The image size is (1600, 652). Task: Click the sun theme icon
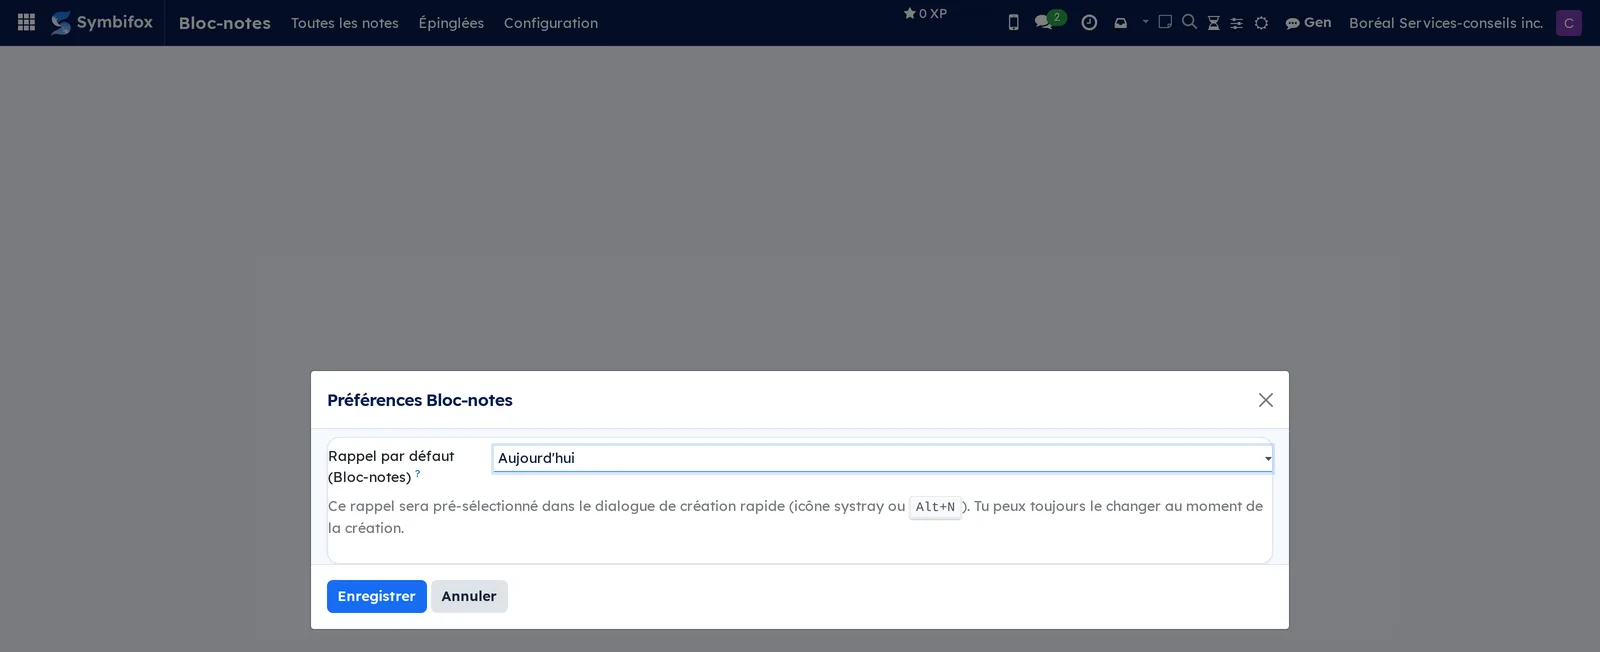[x=1261, y=22]
